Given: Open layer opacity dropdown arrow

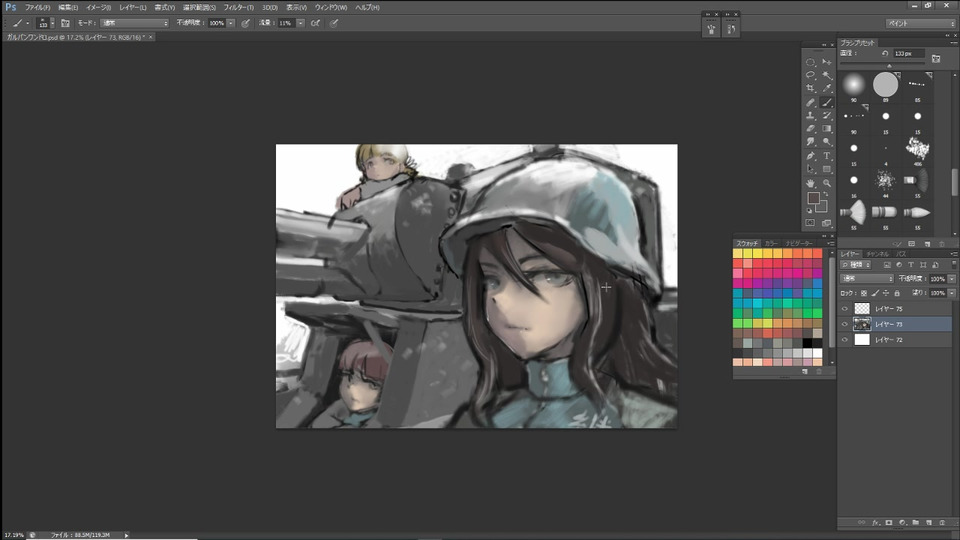Looking at the screenshot, I should click(x=952, y=279).
